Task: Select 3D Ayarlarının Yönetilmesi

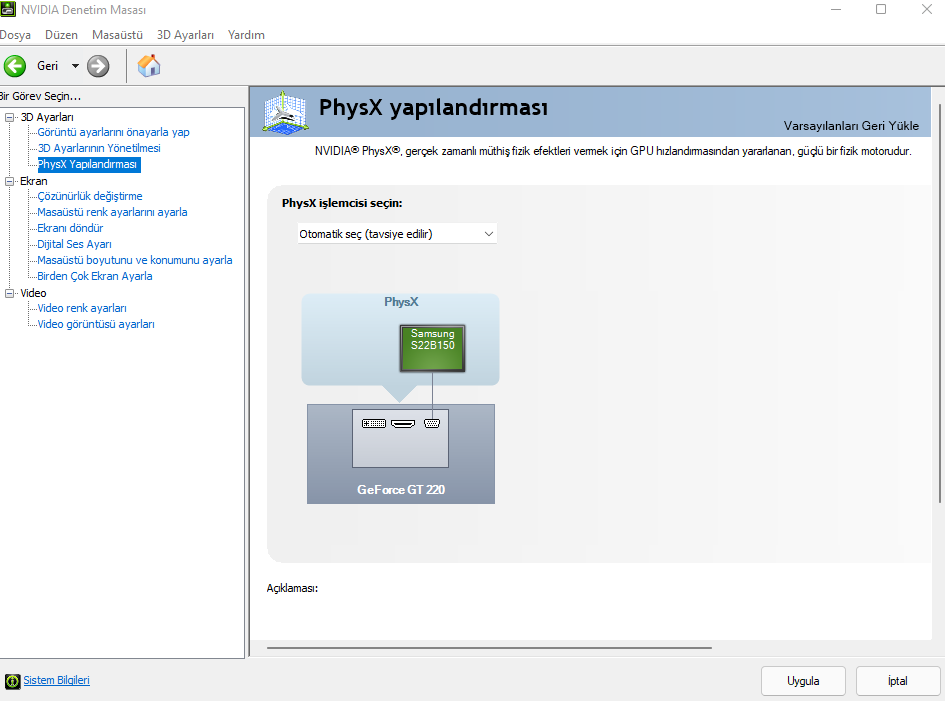Action: [x=99, y=148]
